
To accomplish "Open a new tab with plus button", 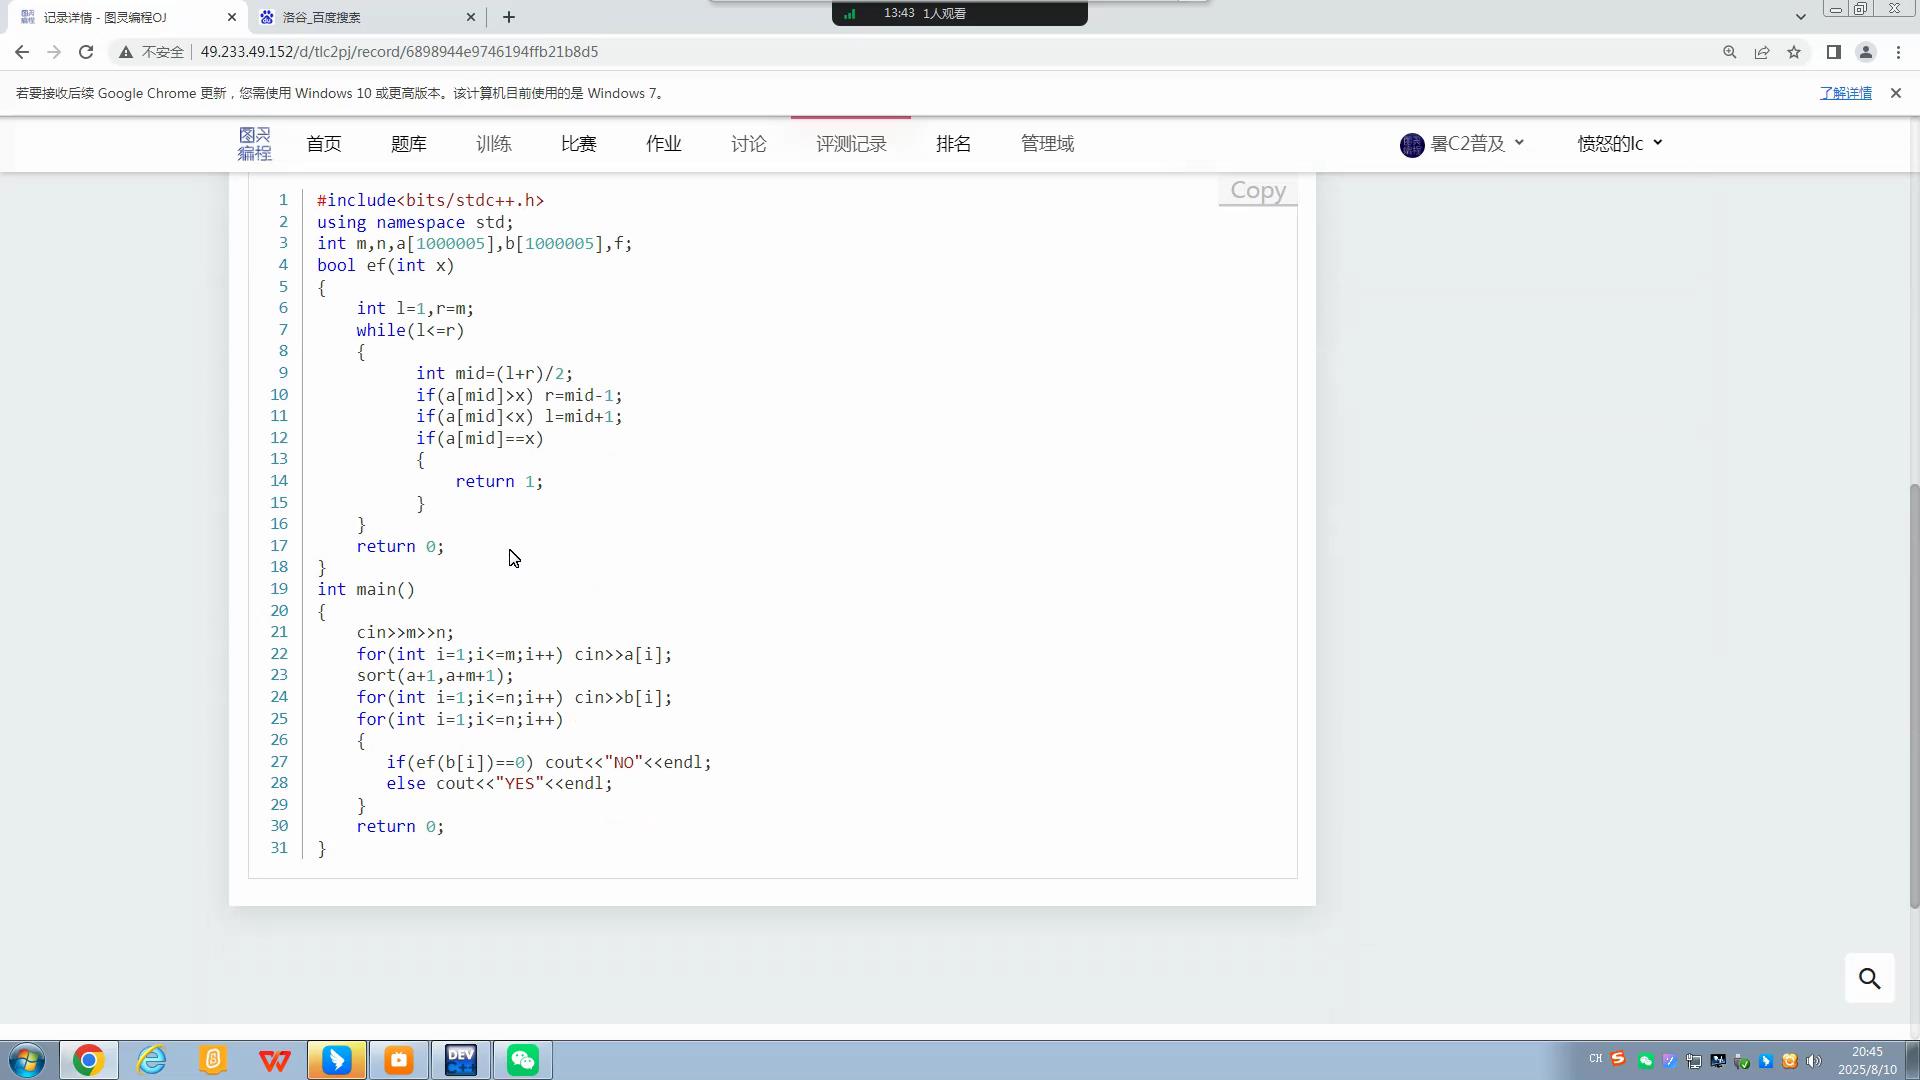I will (509, 17).
